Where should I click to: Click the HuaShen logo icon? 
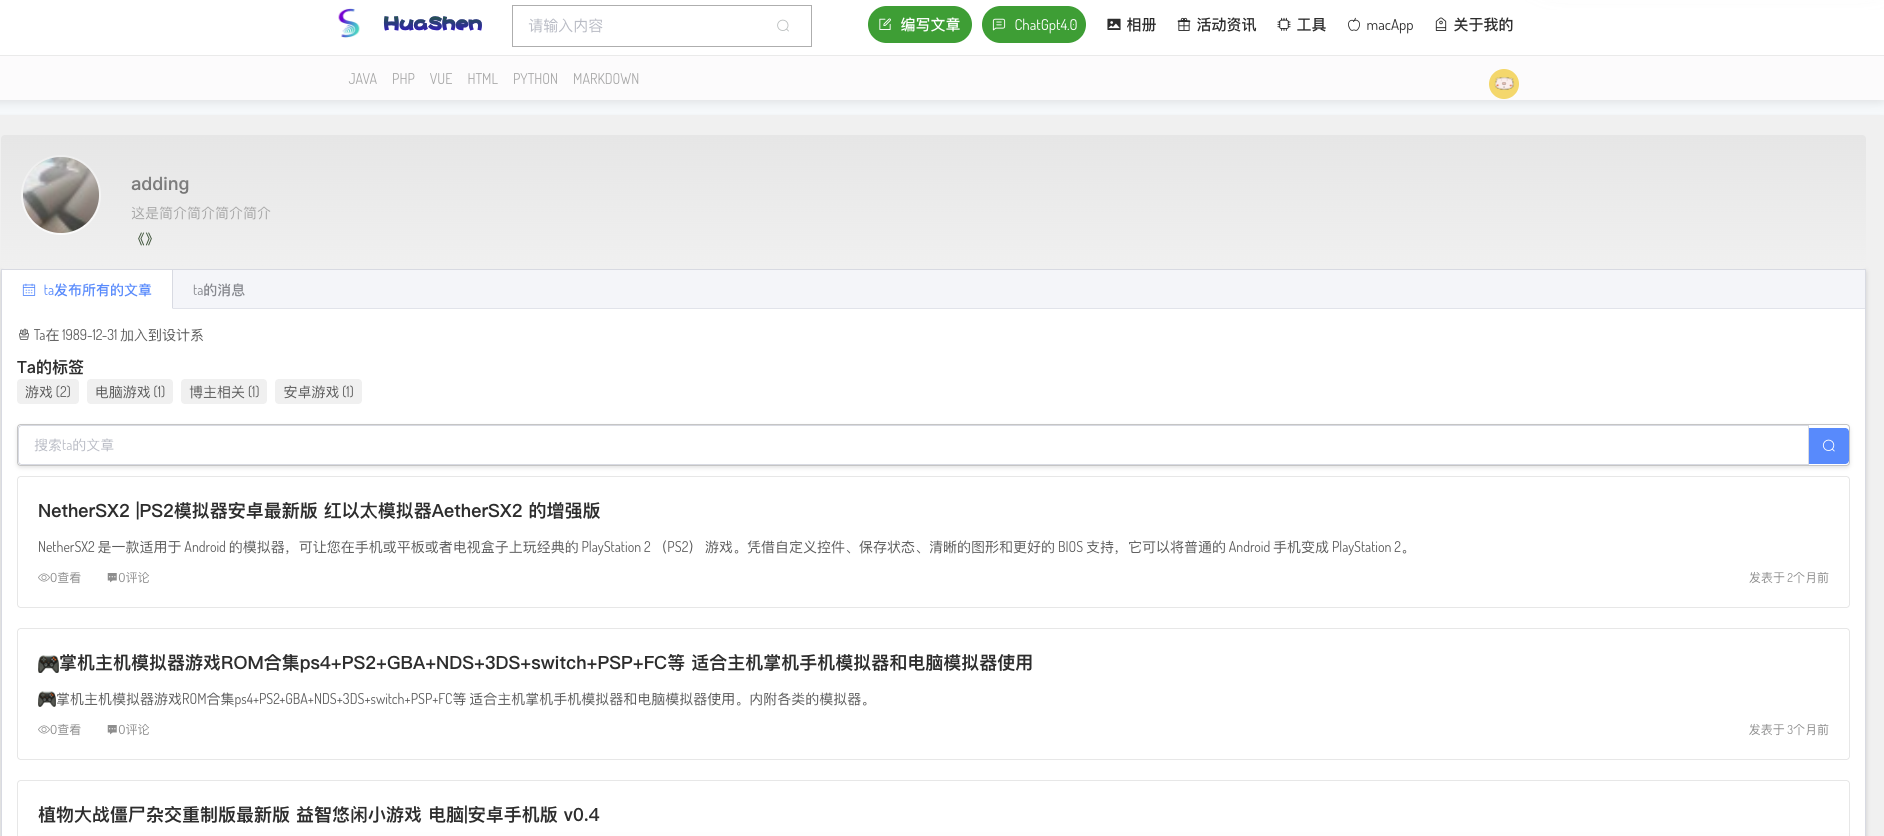pos(349,24)
